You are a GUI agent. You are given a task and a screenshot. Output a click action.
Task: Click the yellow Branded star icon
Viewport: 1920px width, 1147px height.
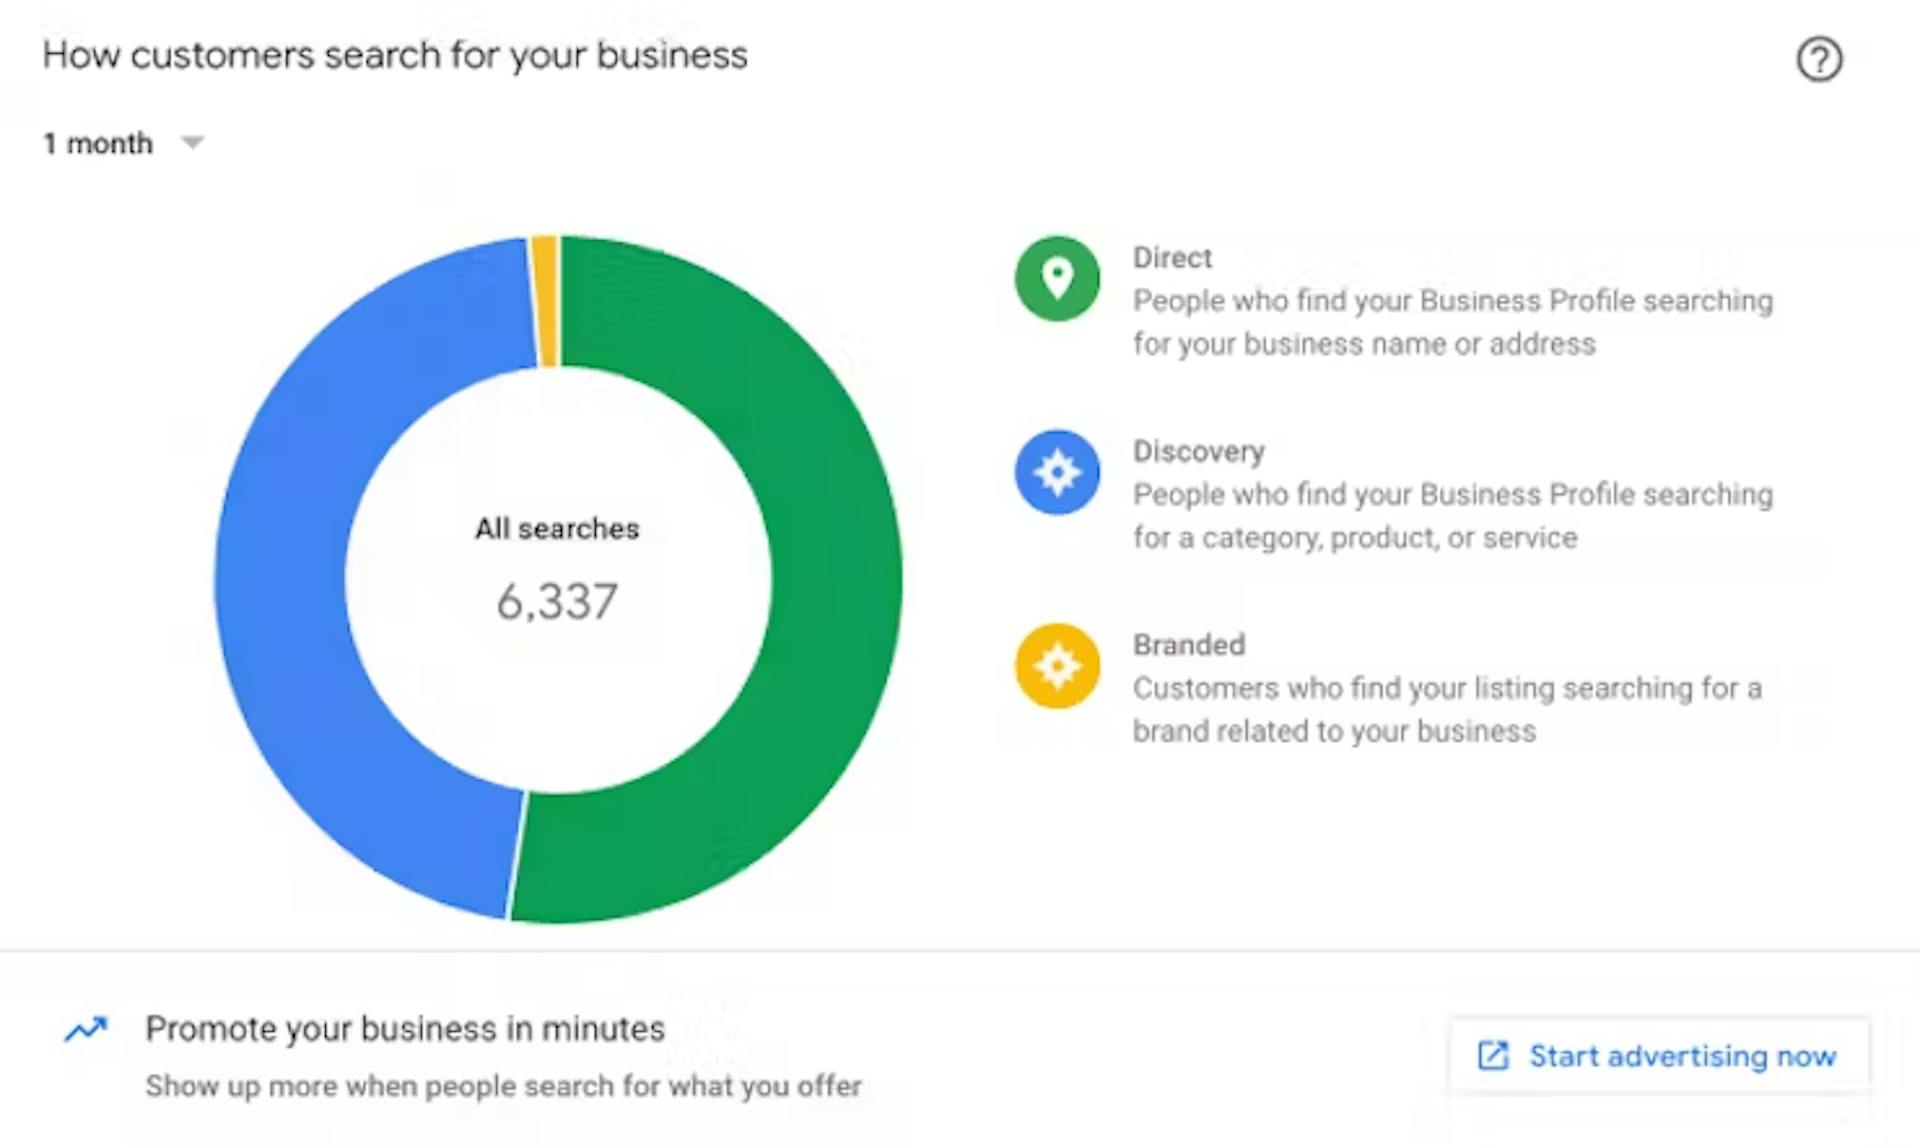click(1057, 666)
